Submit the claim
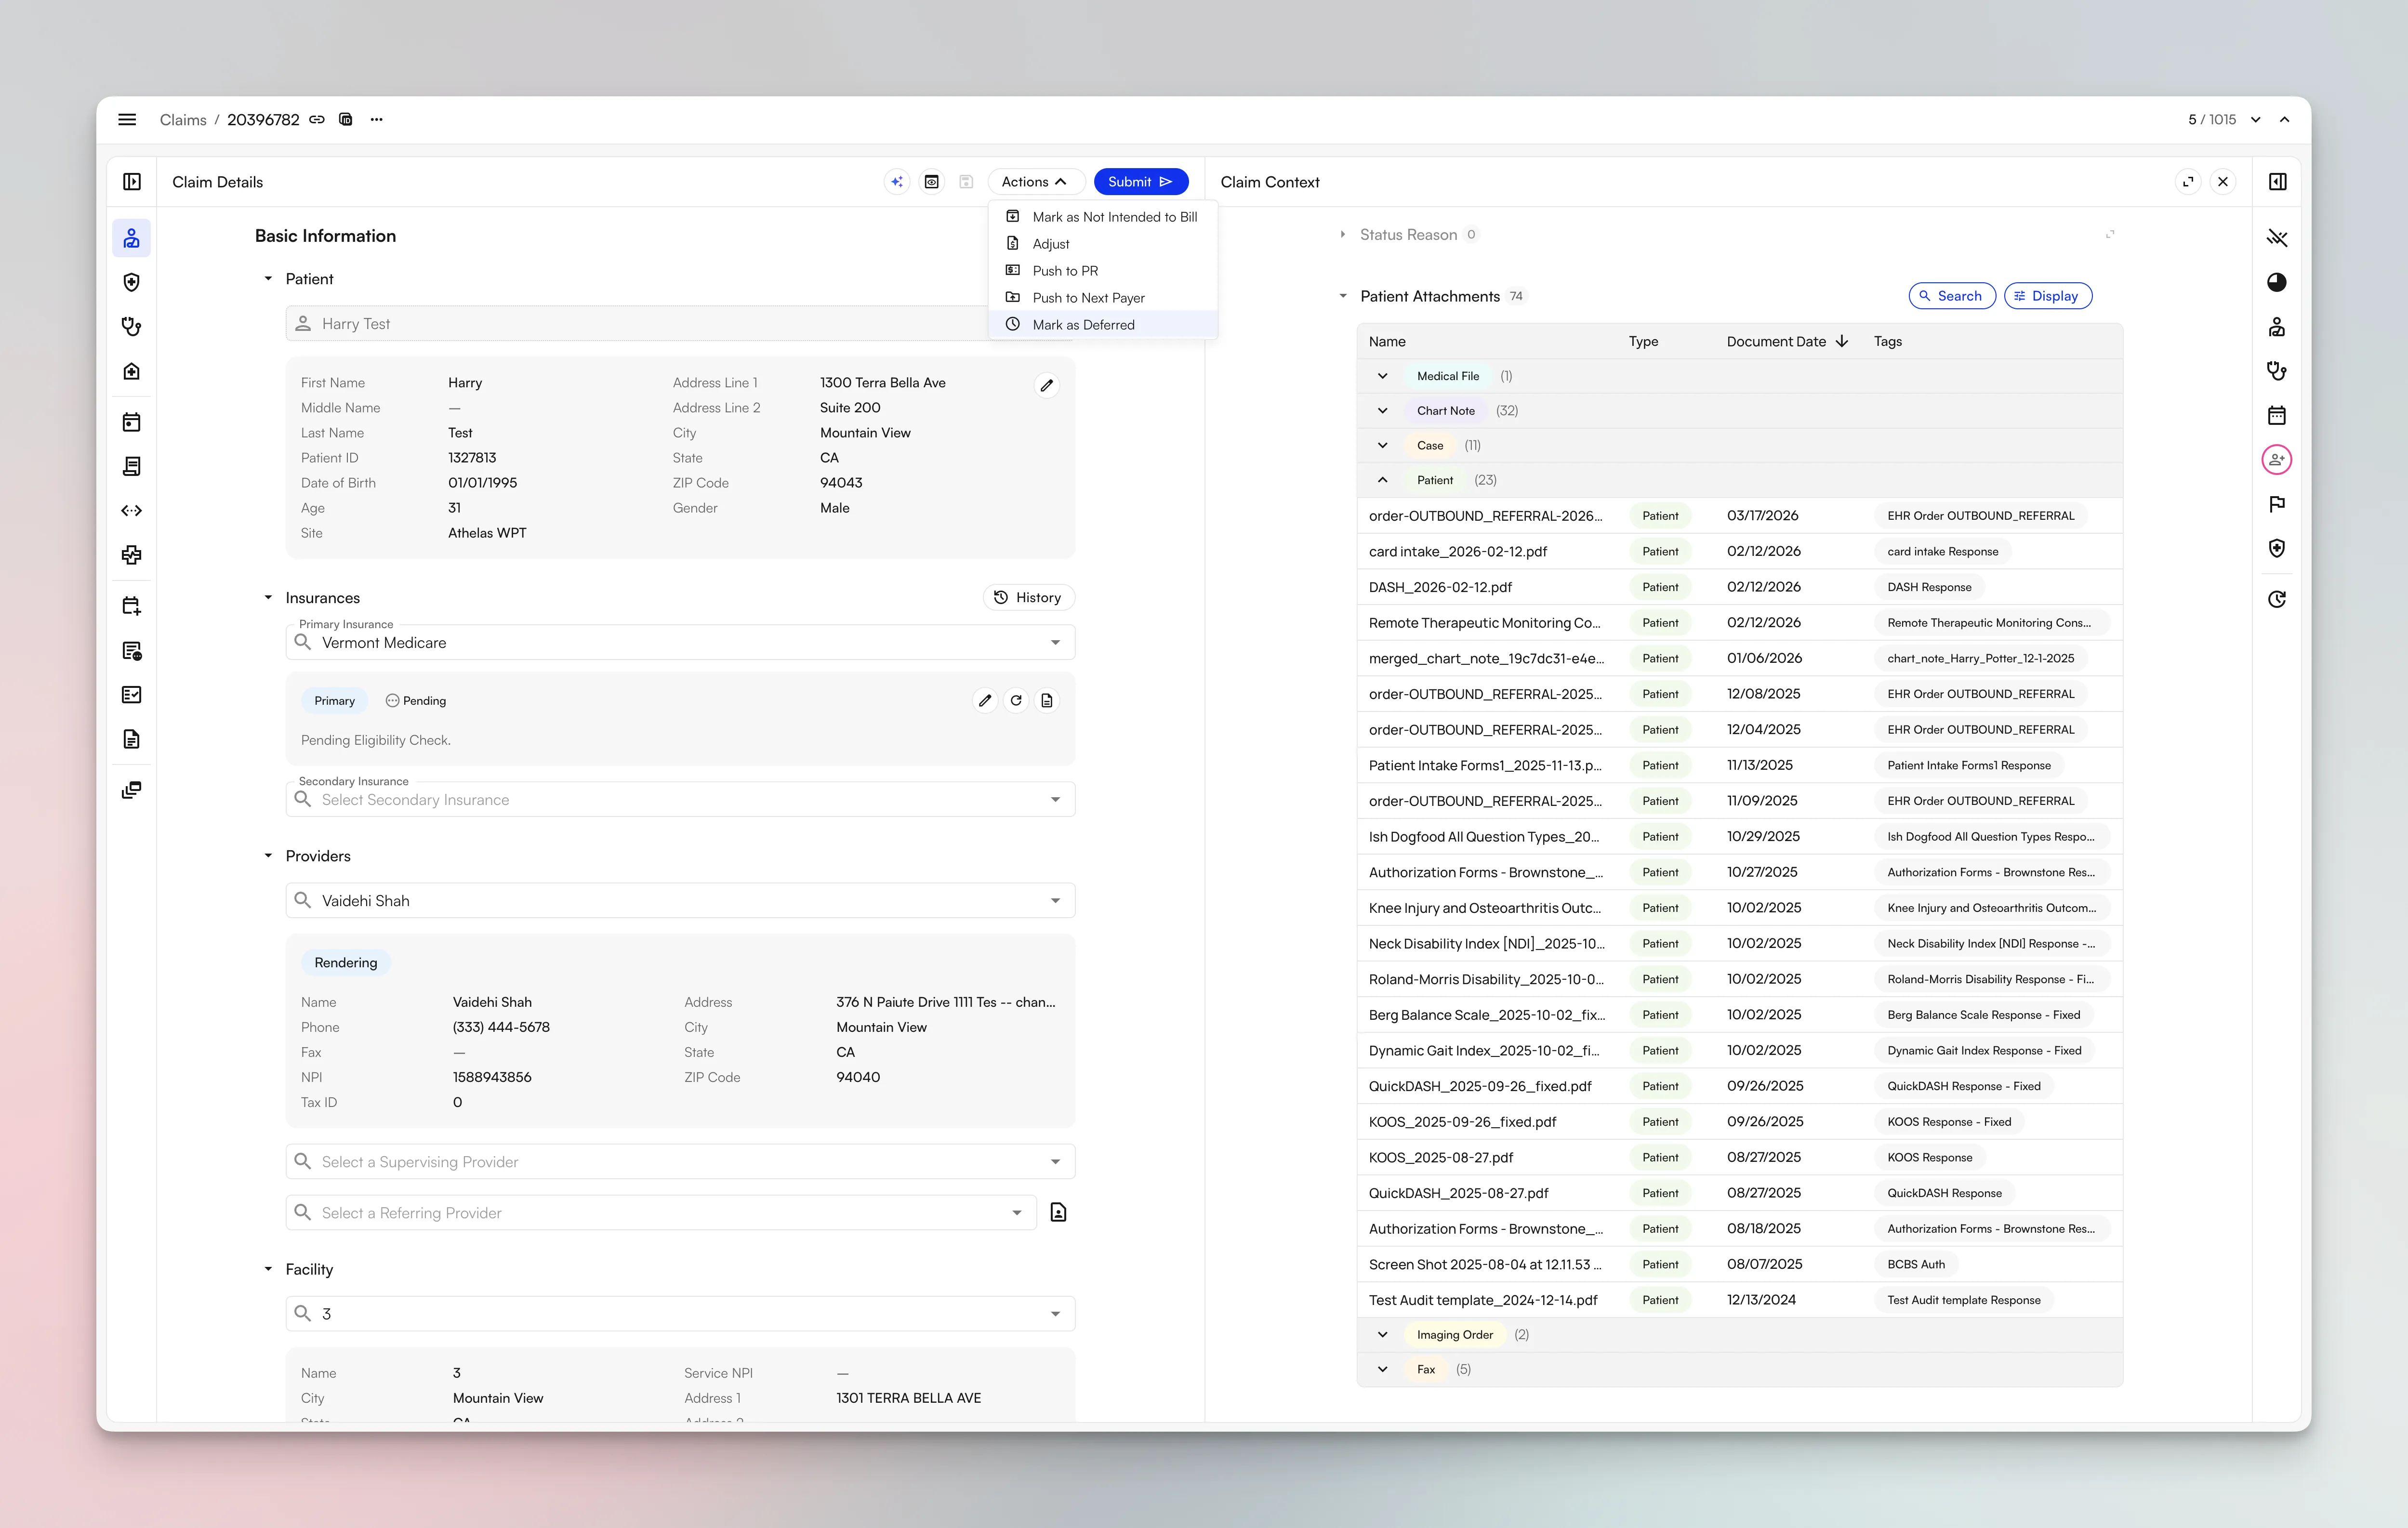 click(x=1141, y=182)
